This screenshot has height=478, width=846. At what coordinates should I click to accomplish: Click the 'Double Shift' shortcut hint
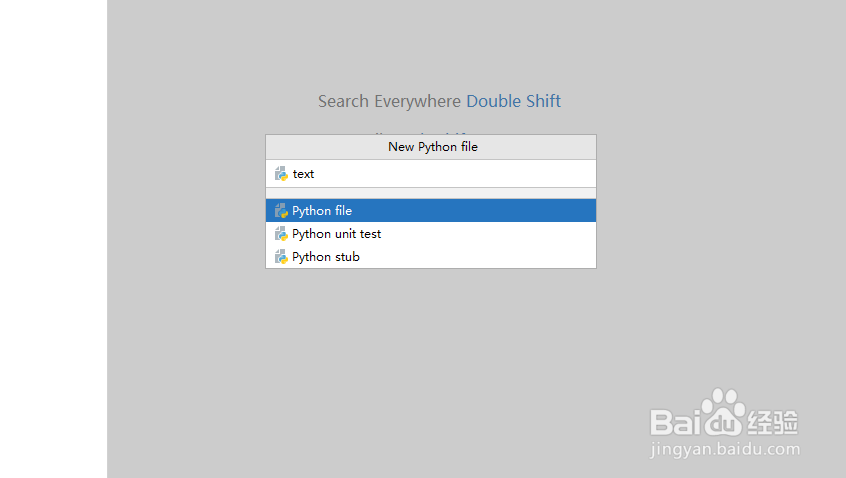(x=513, y=101)
